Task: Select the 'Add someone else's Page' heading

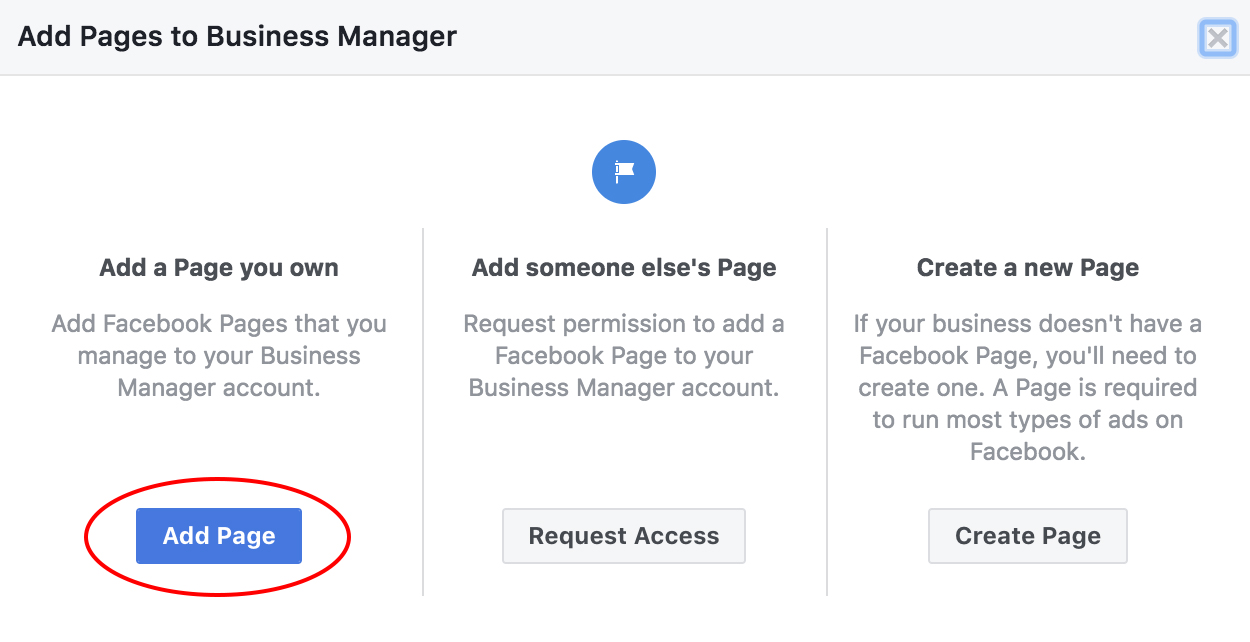Action: [x=624, y=268]
